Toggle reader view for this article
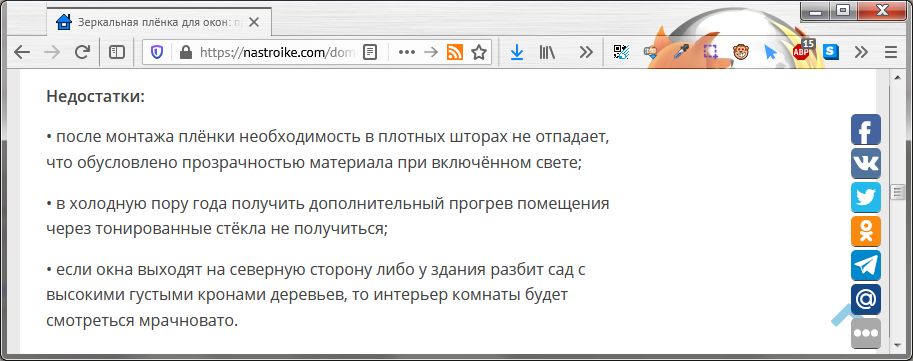The width and height of the screenshot is (913, 361). (370, 52)
